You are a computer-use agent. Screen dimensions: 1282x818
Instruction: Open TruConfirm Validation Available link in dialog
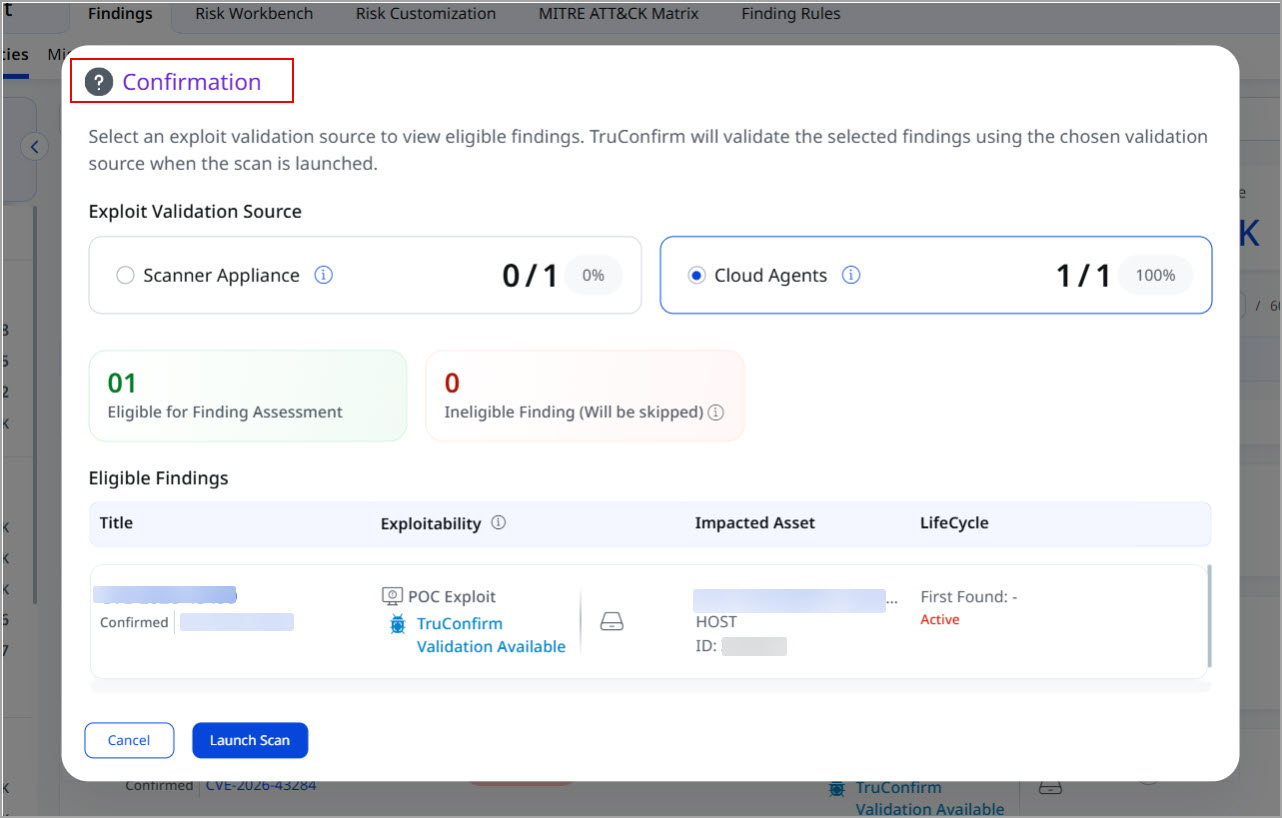(491, 635)
